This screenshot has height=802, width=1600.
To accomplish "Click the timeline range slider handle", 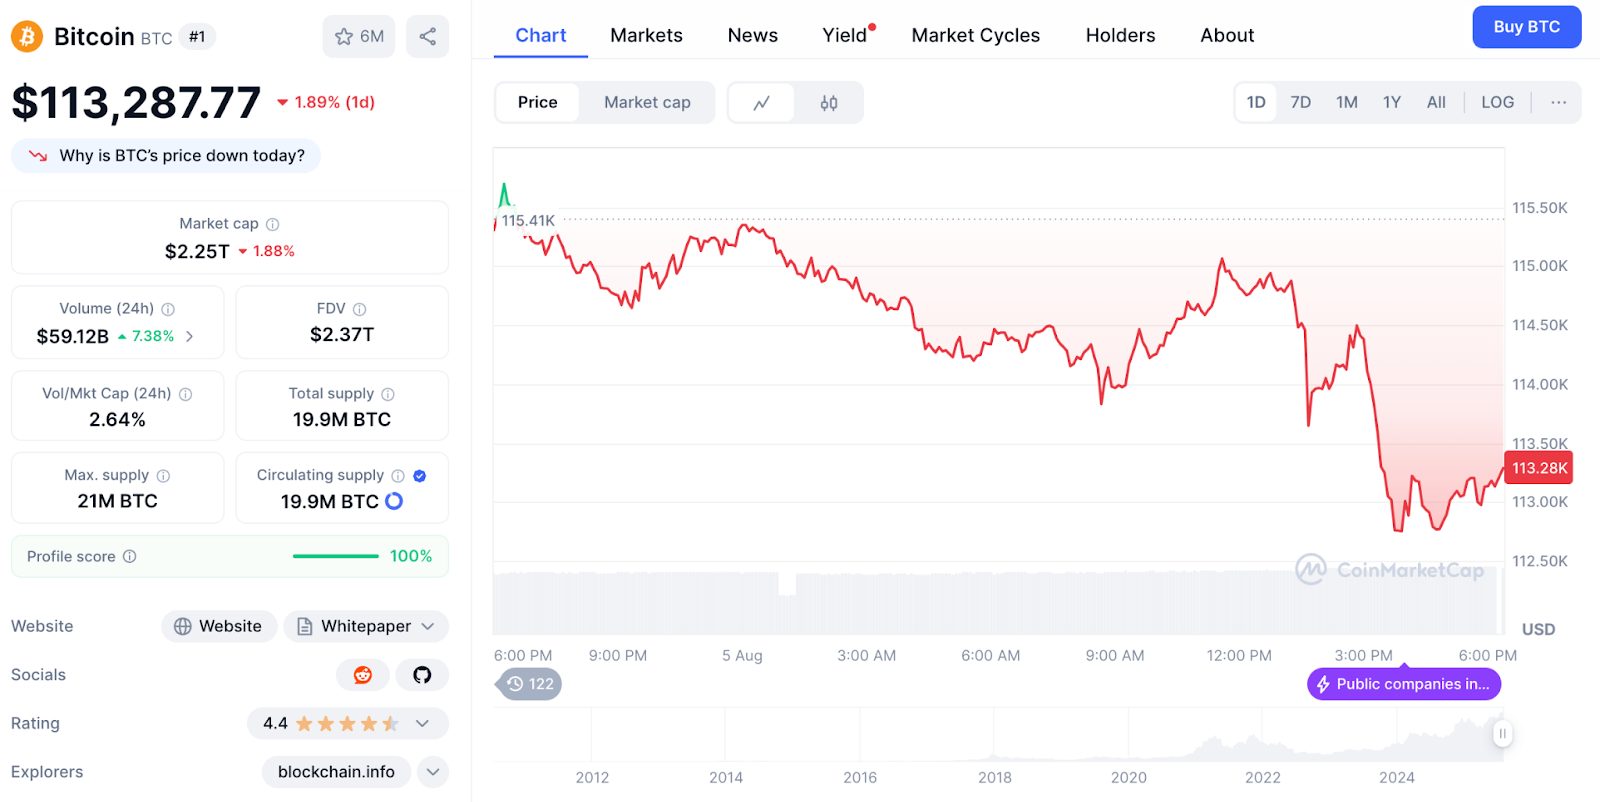I will click(x=1501, y=733).
